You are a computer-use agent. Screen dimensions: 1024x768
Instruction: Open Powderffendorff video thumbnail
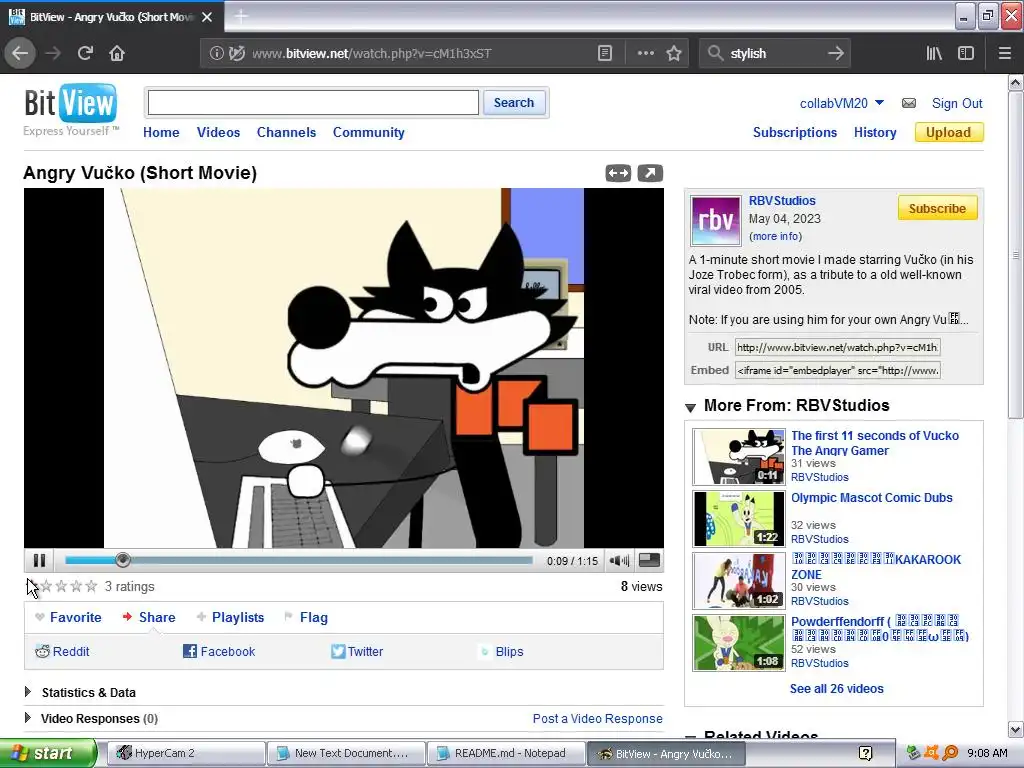point(739,643)
